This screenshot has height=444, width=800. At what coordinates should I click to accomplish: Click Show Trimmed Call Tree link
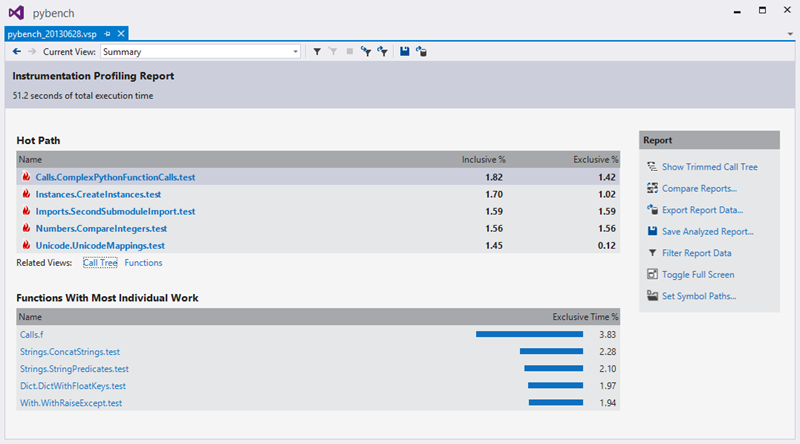coord(710,167)
